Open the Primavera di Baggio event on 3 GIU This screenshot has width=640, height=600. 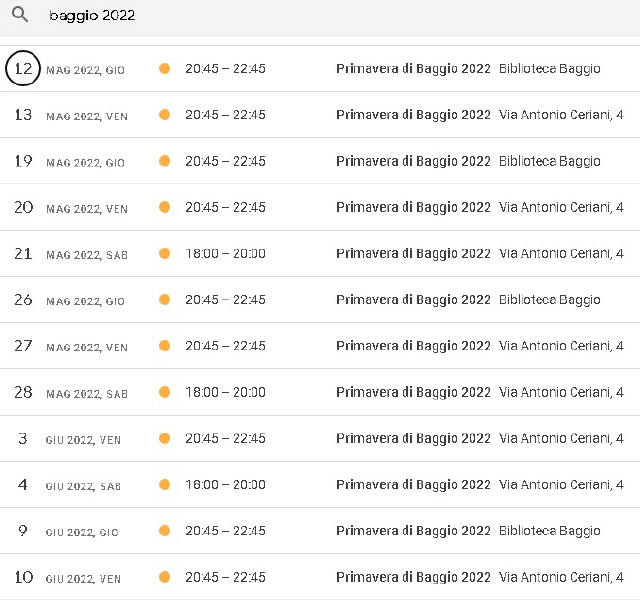(413, 439)
